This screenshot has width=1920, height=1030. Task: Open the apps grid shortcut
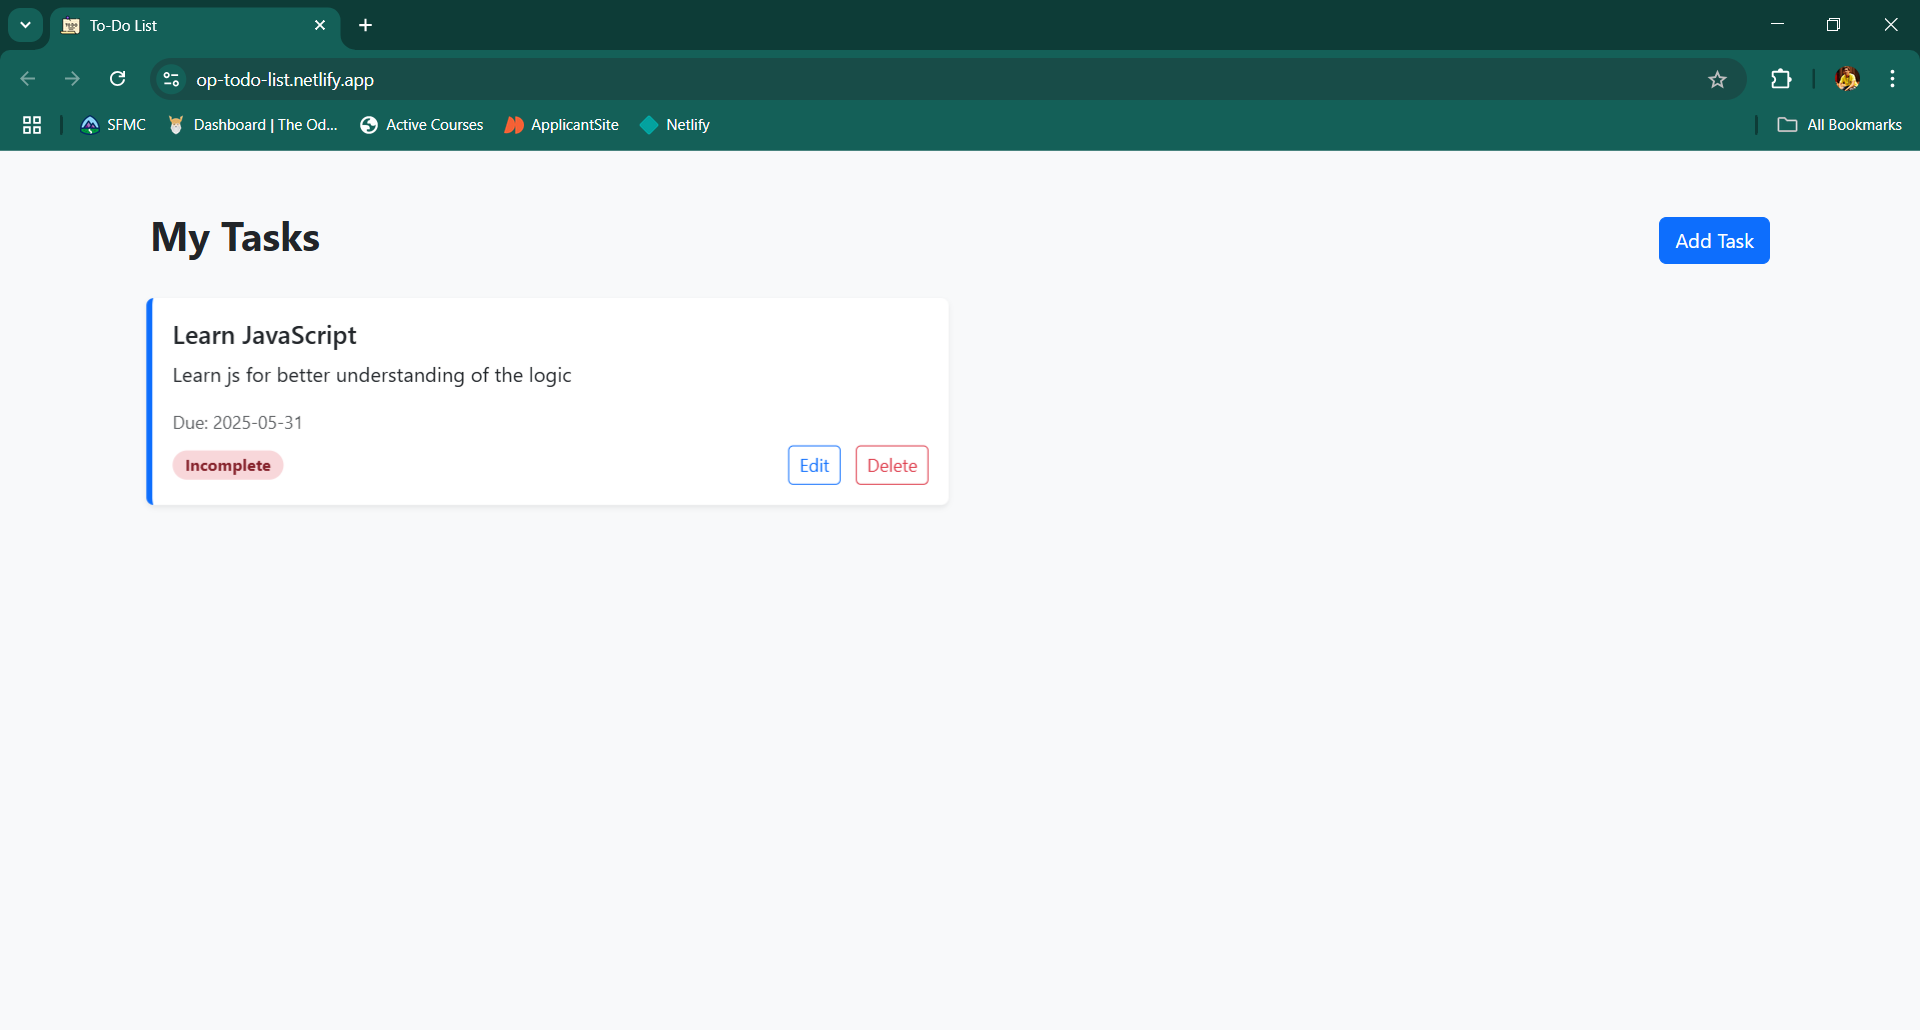point(32,125)
